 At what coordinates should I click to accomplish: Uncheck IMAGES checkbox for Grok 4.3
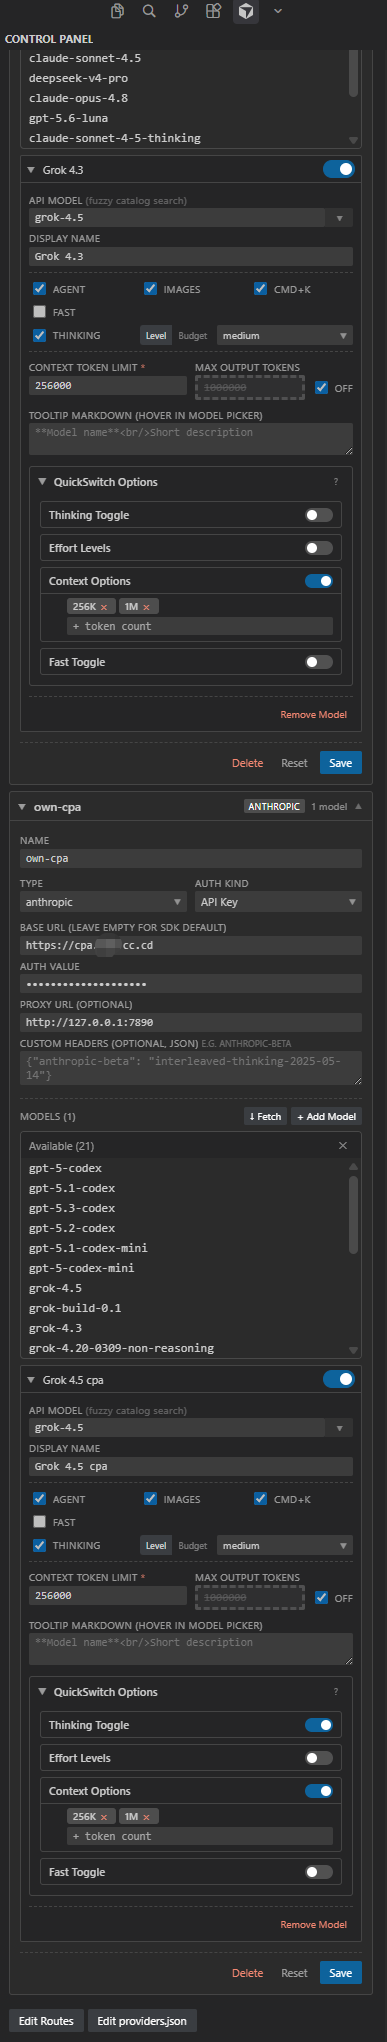[150, 289]
